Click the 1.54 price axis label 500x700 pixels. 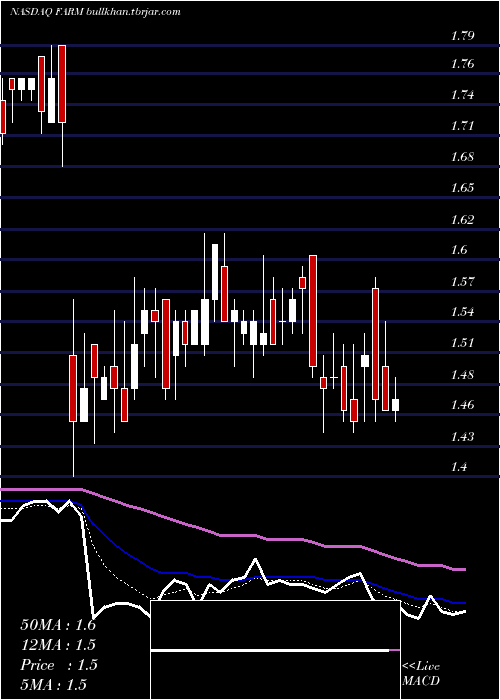pyautogui.click(x=465, y=312)
